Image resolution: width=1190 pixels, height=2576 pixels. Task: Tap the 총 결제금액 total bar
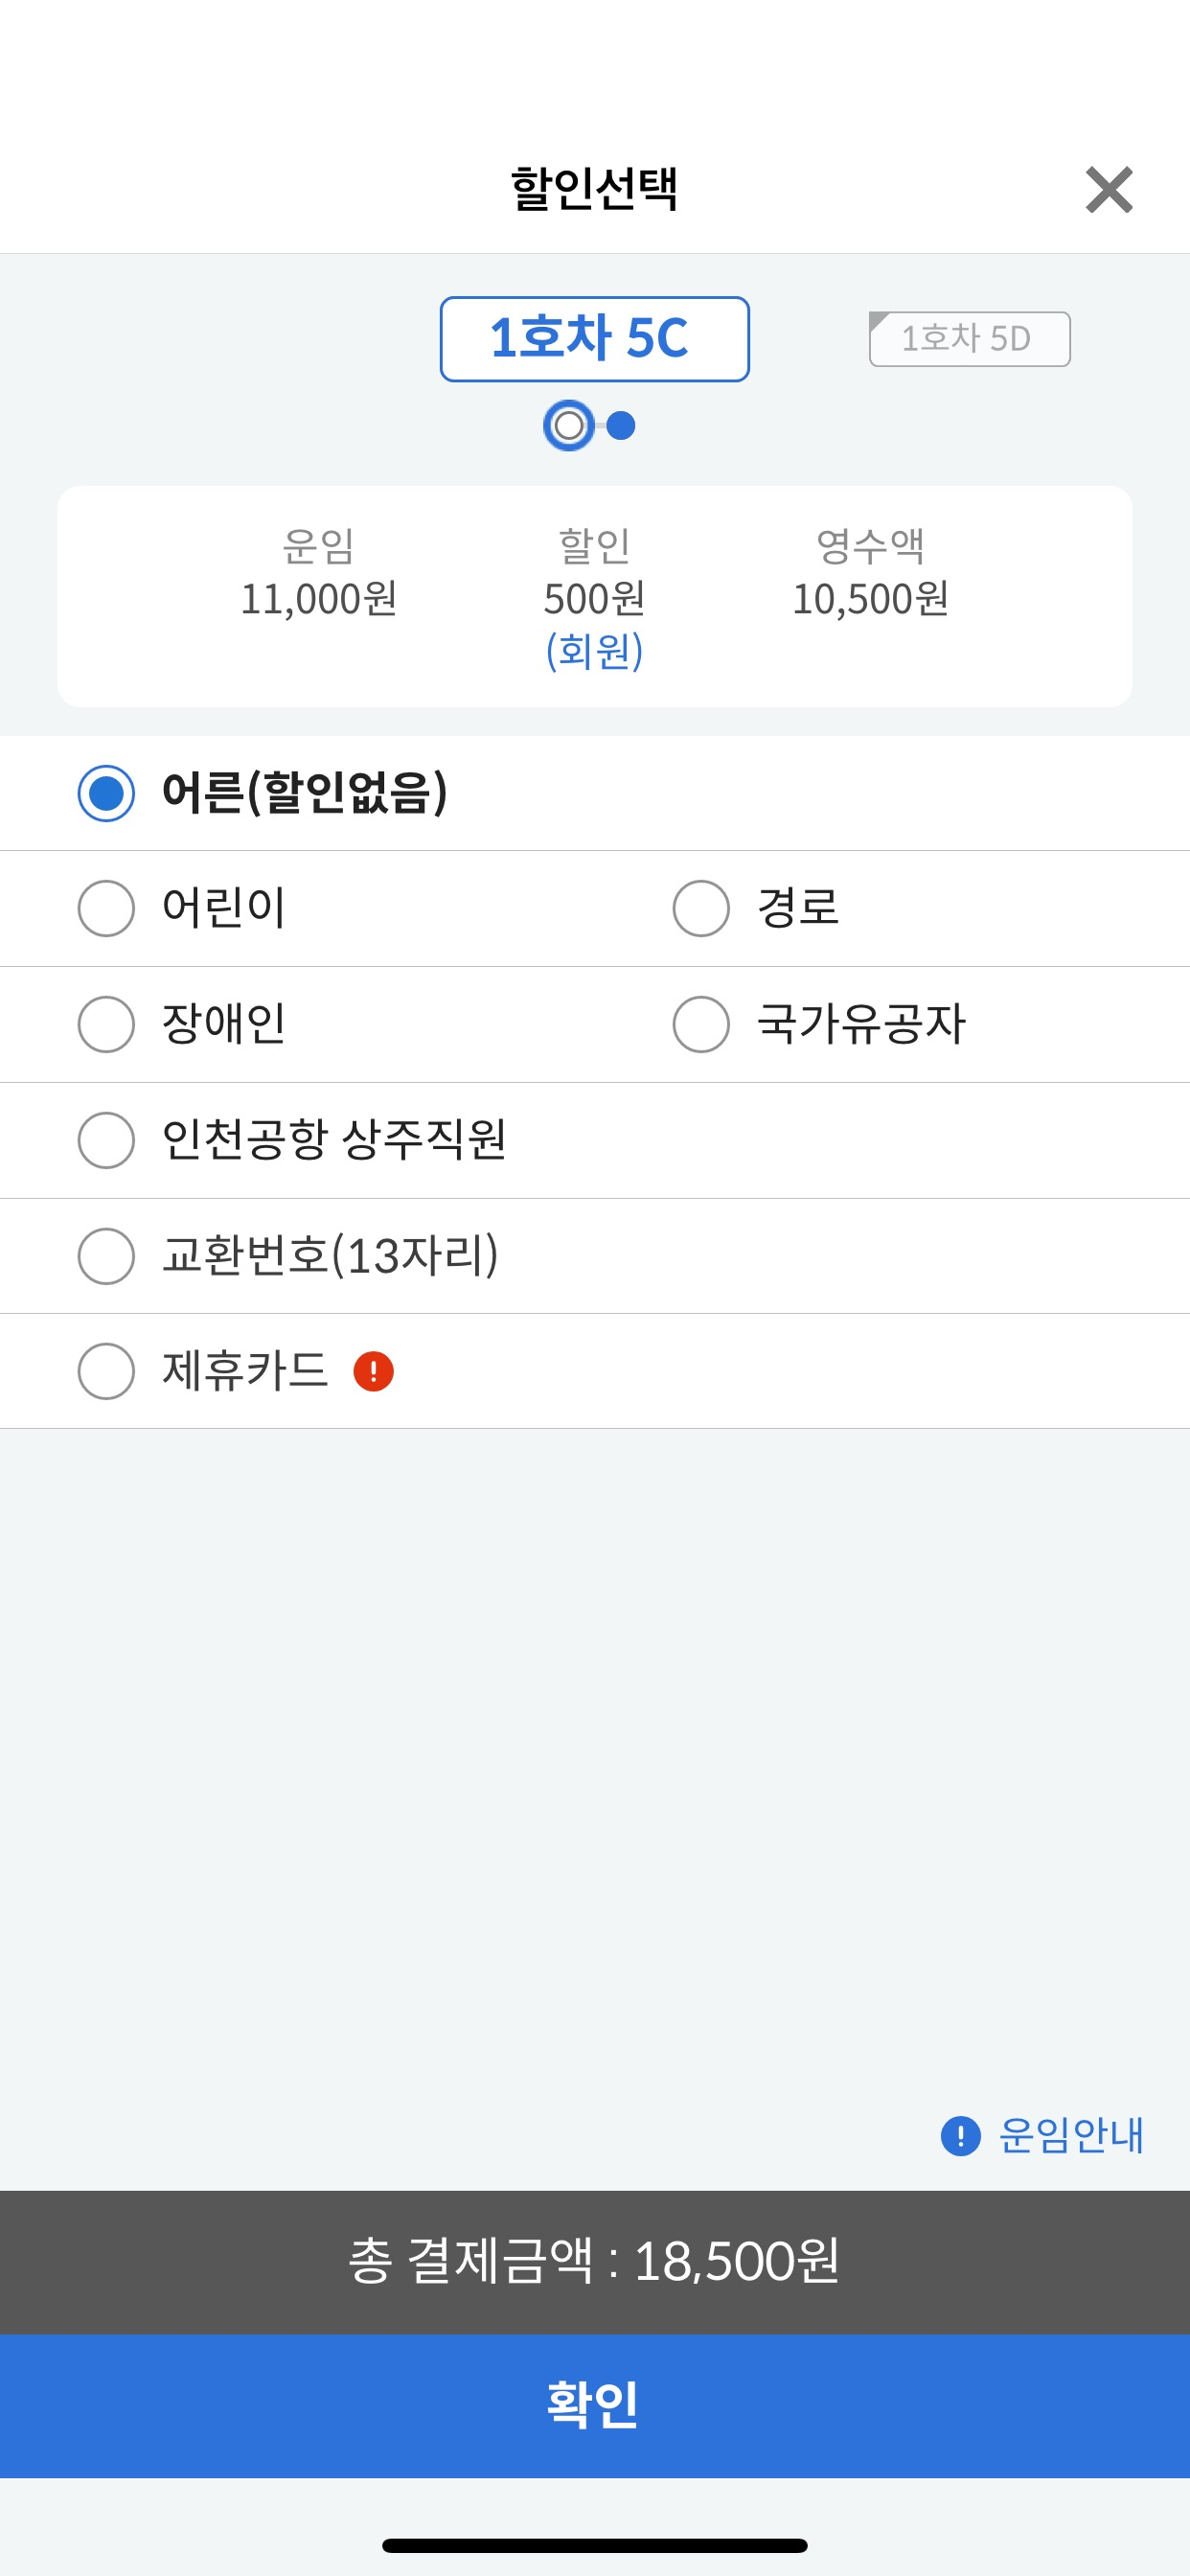pos(595,2262)
